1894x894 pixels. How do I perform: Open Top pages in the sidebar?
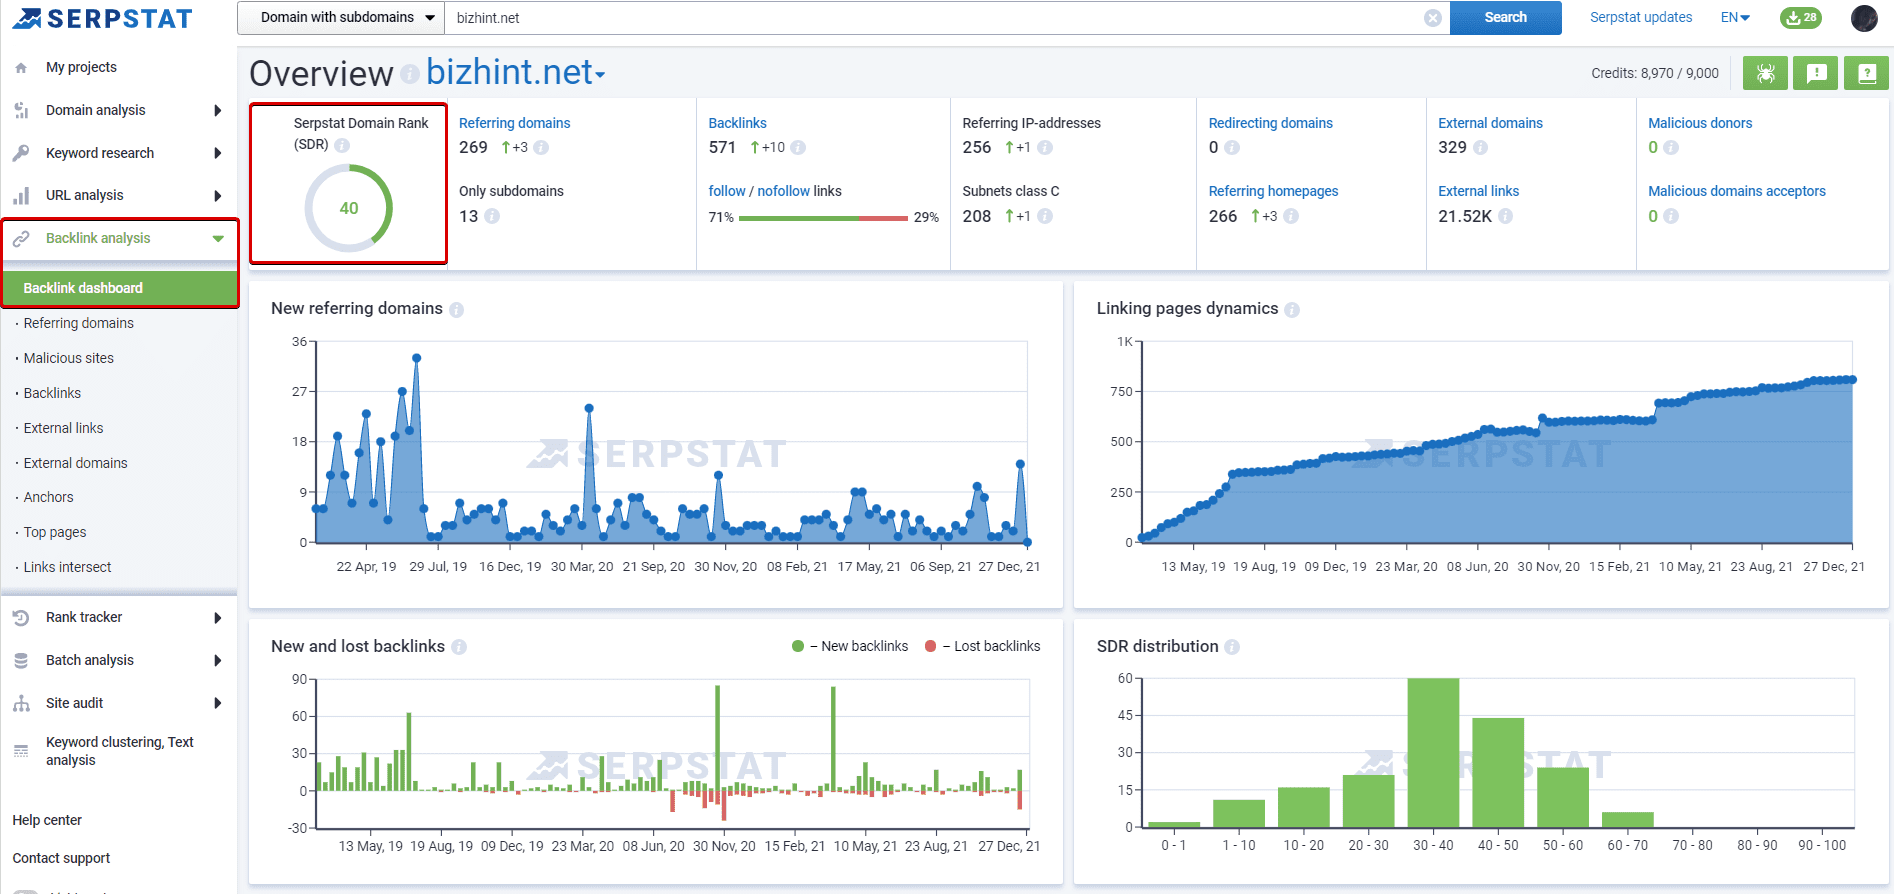[x=54, y=532]
